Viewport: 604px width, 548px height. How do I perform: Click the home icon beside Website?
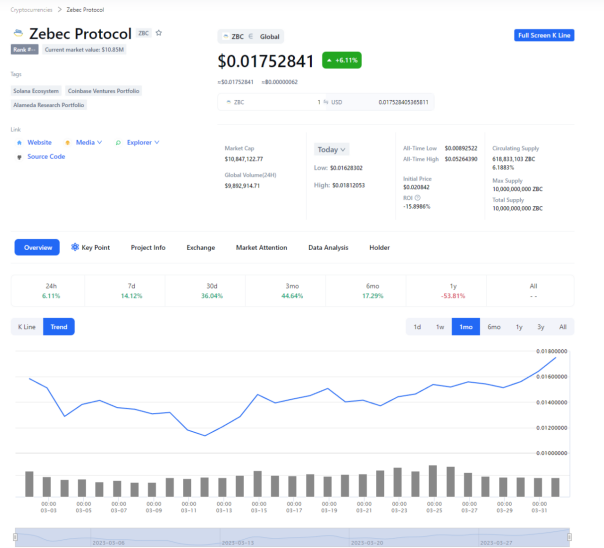click(x=19, y=143)
